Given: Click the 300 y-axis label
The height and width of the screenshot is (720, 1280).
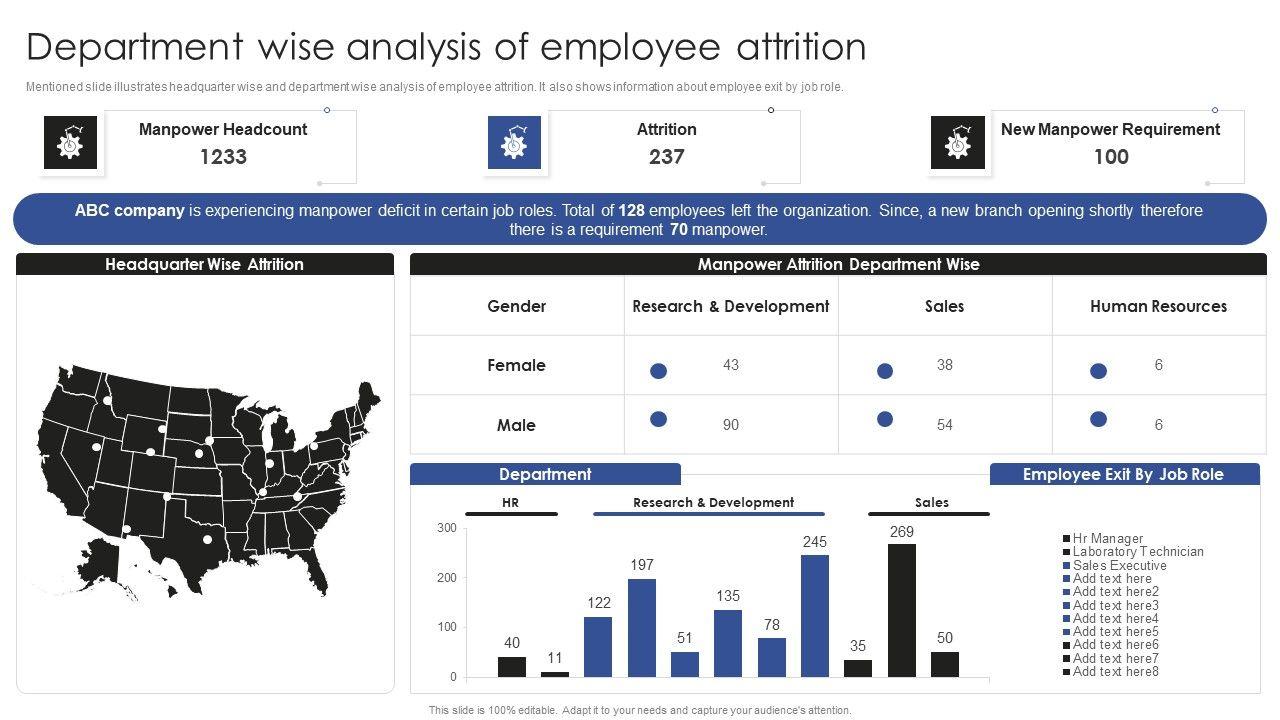Looking at the screenshot, I should (x=446, y=528).
